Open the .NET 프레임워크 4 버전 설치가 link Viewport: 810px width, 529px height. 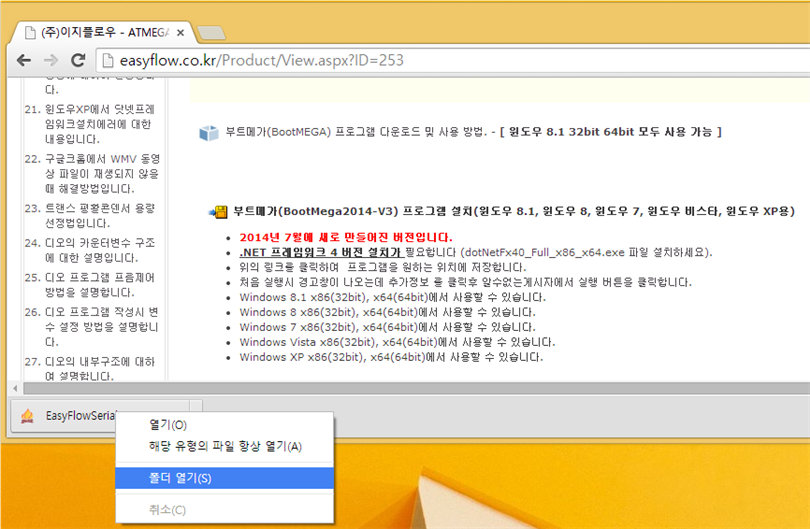point(321,253)
